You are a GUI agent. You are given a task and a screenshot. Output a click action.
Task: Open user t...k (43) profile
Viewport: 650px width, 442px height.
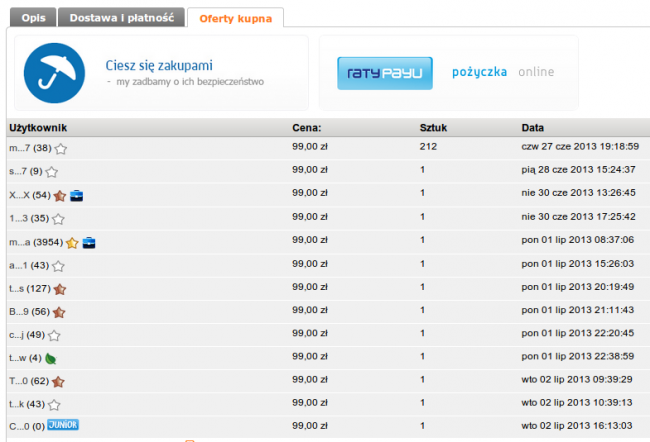(x=27, y=404)
